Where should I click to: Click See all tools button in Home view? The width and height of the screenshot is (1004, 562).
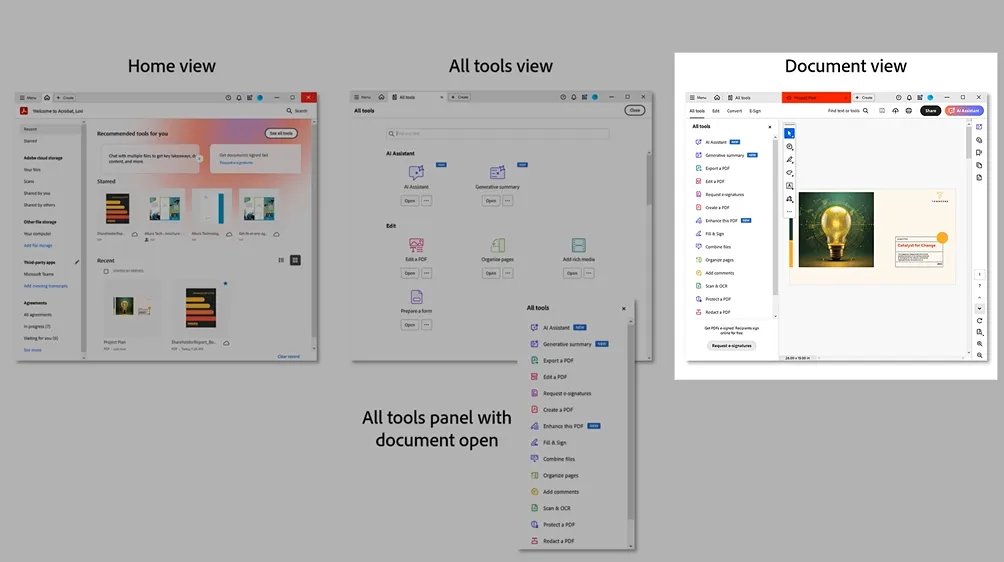pyautogui.click(x=281, y=133)
